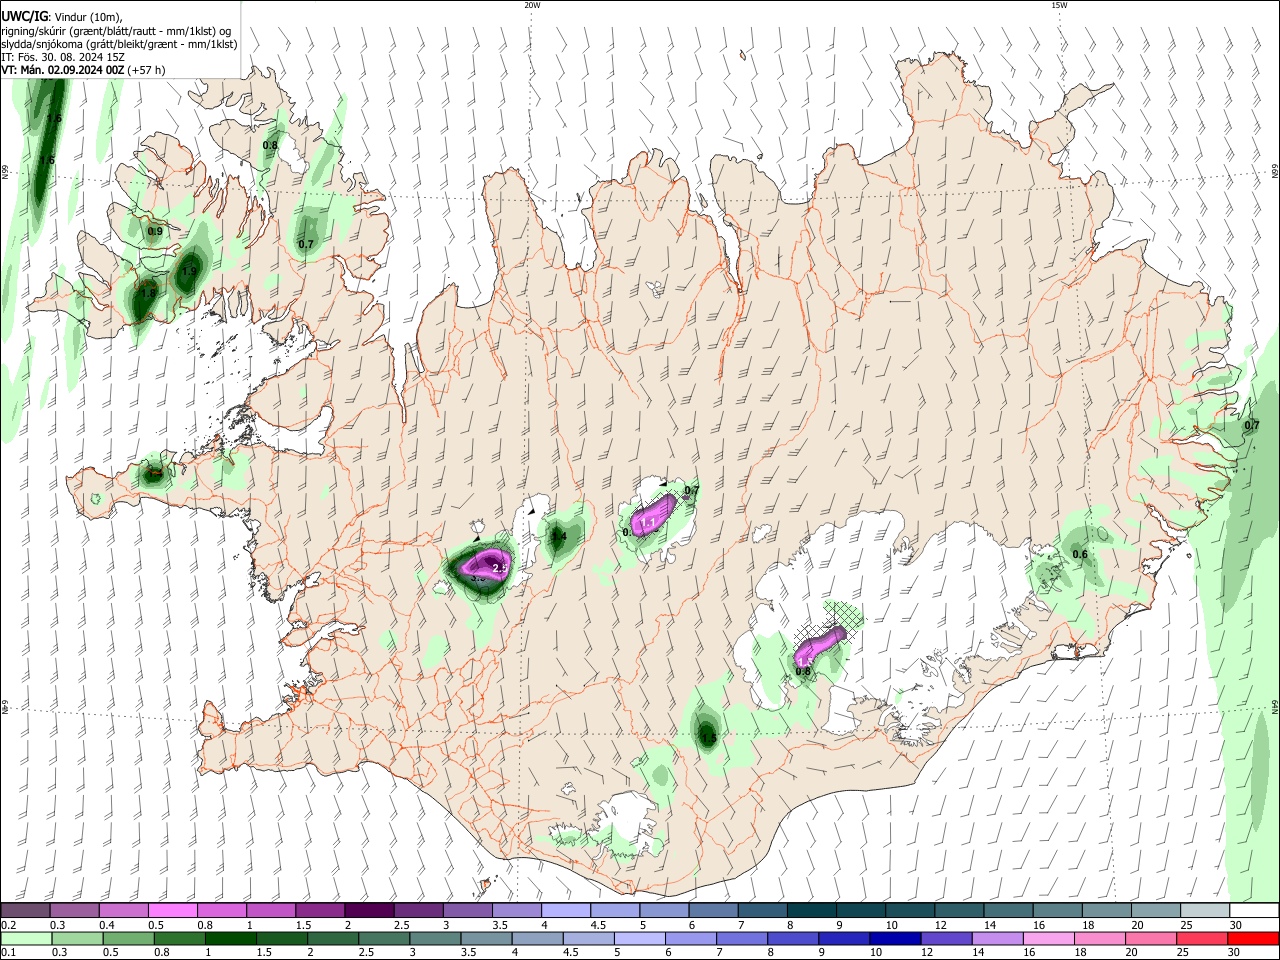Image resolution: width=1280 pixels, height=960 pixels.
Task: Click the '1.1' value on Hofsjökull snow patch
Action: click(x=647, y=523)
